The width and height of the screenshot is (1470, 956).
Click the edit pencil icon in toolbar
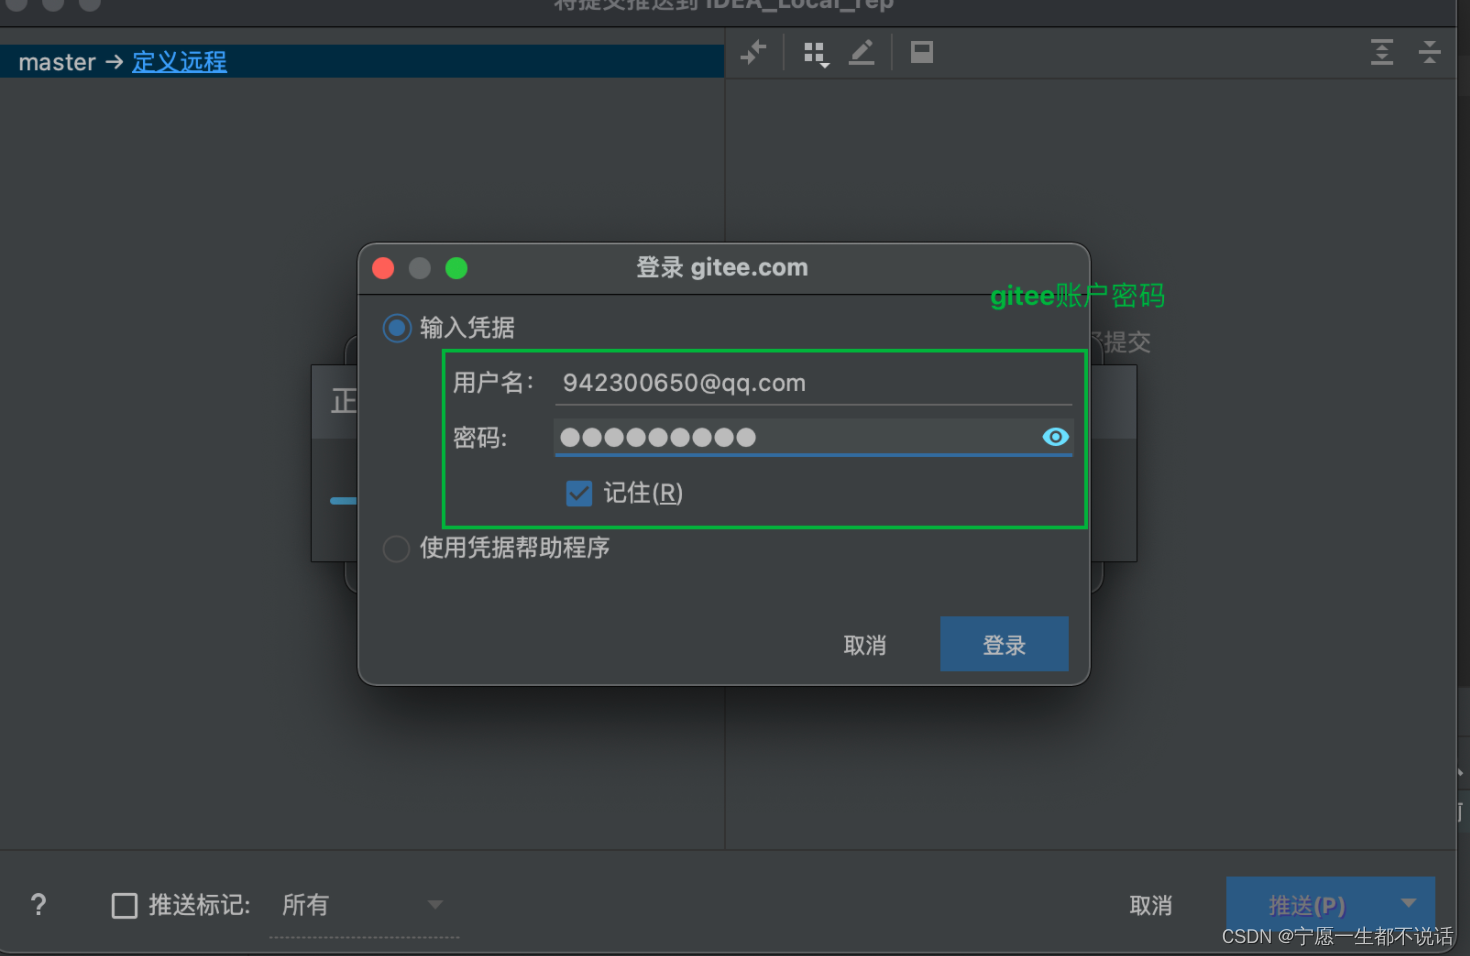point(861,52)
